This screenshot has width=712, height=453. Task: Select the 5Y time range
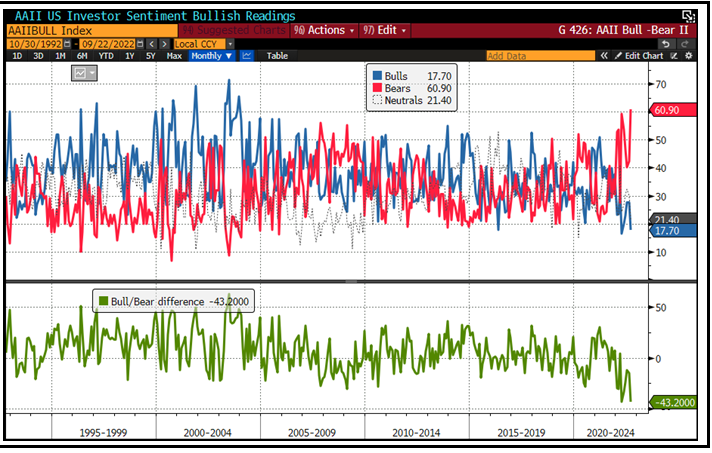click(x=150, y=56)
